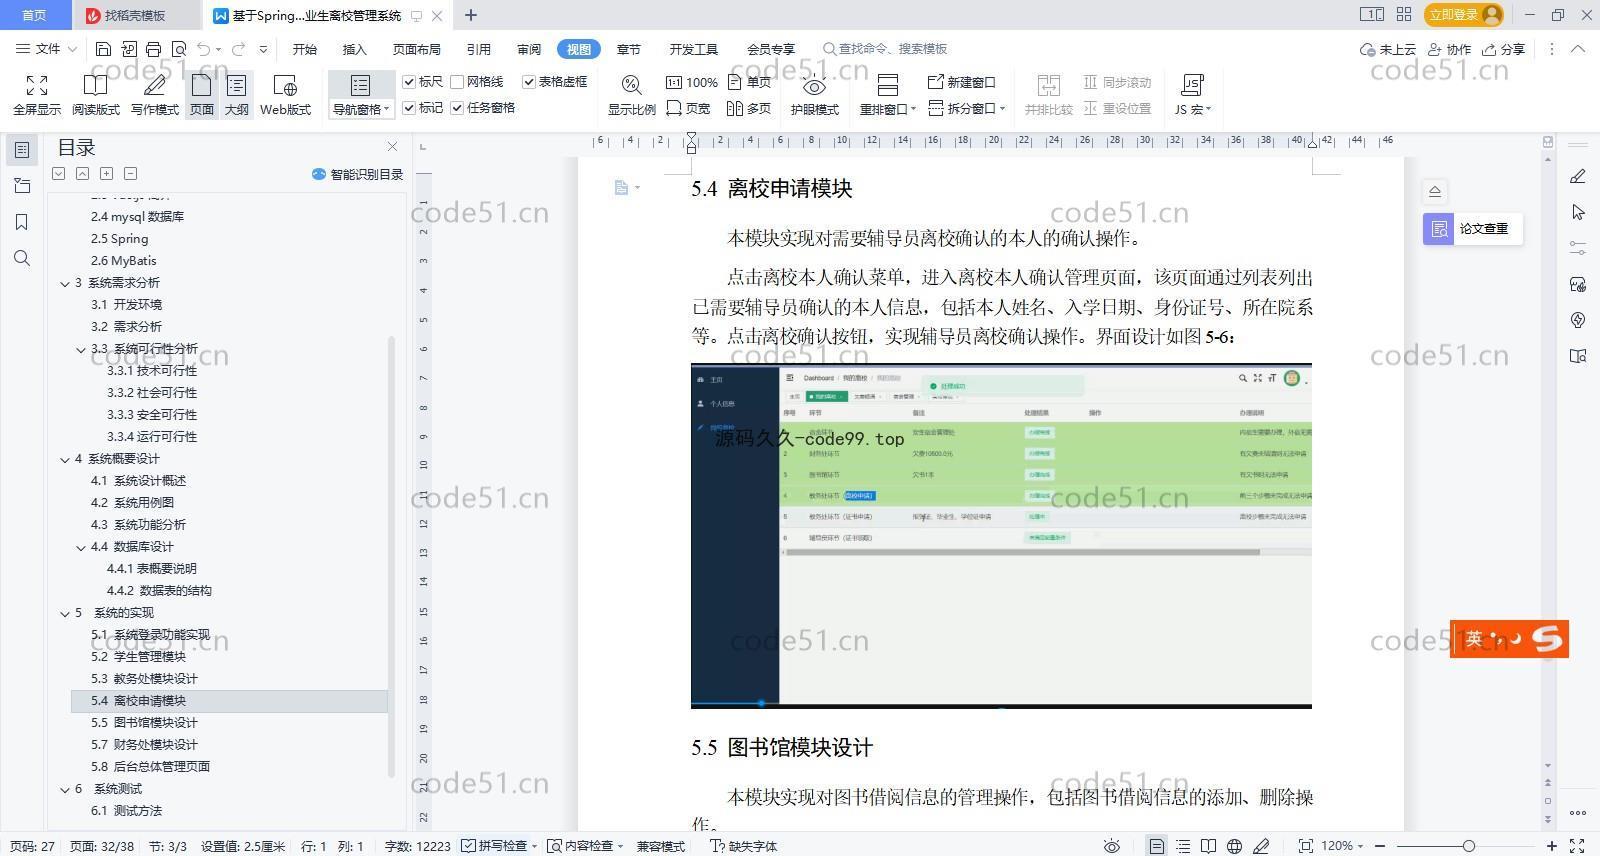Open a new document tab
Screen dimensions: 1600x856
tap(471, 15)
